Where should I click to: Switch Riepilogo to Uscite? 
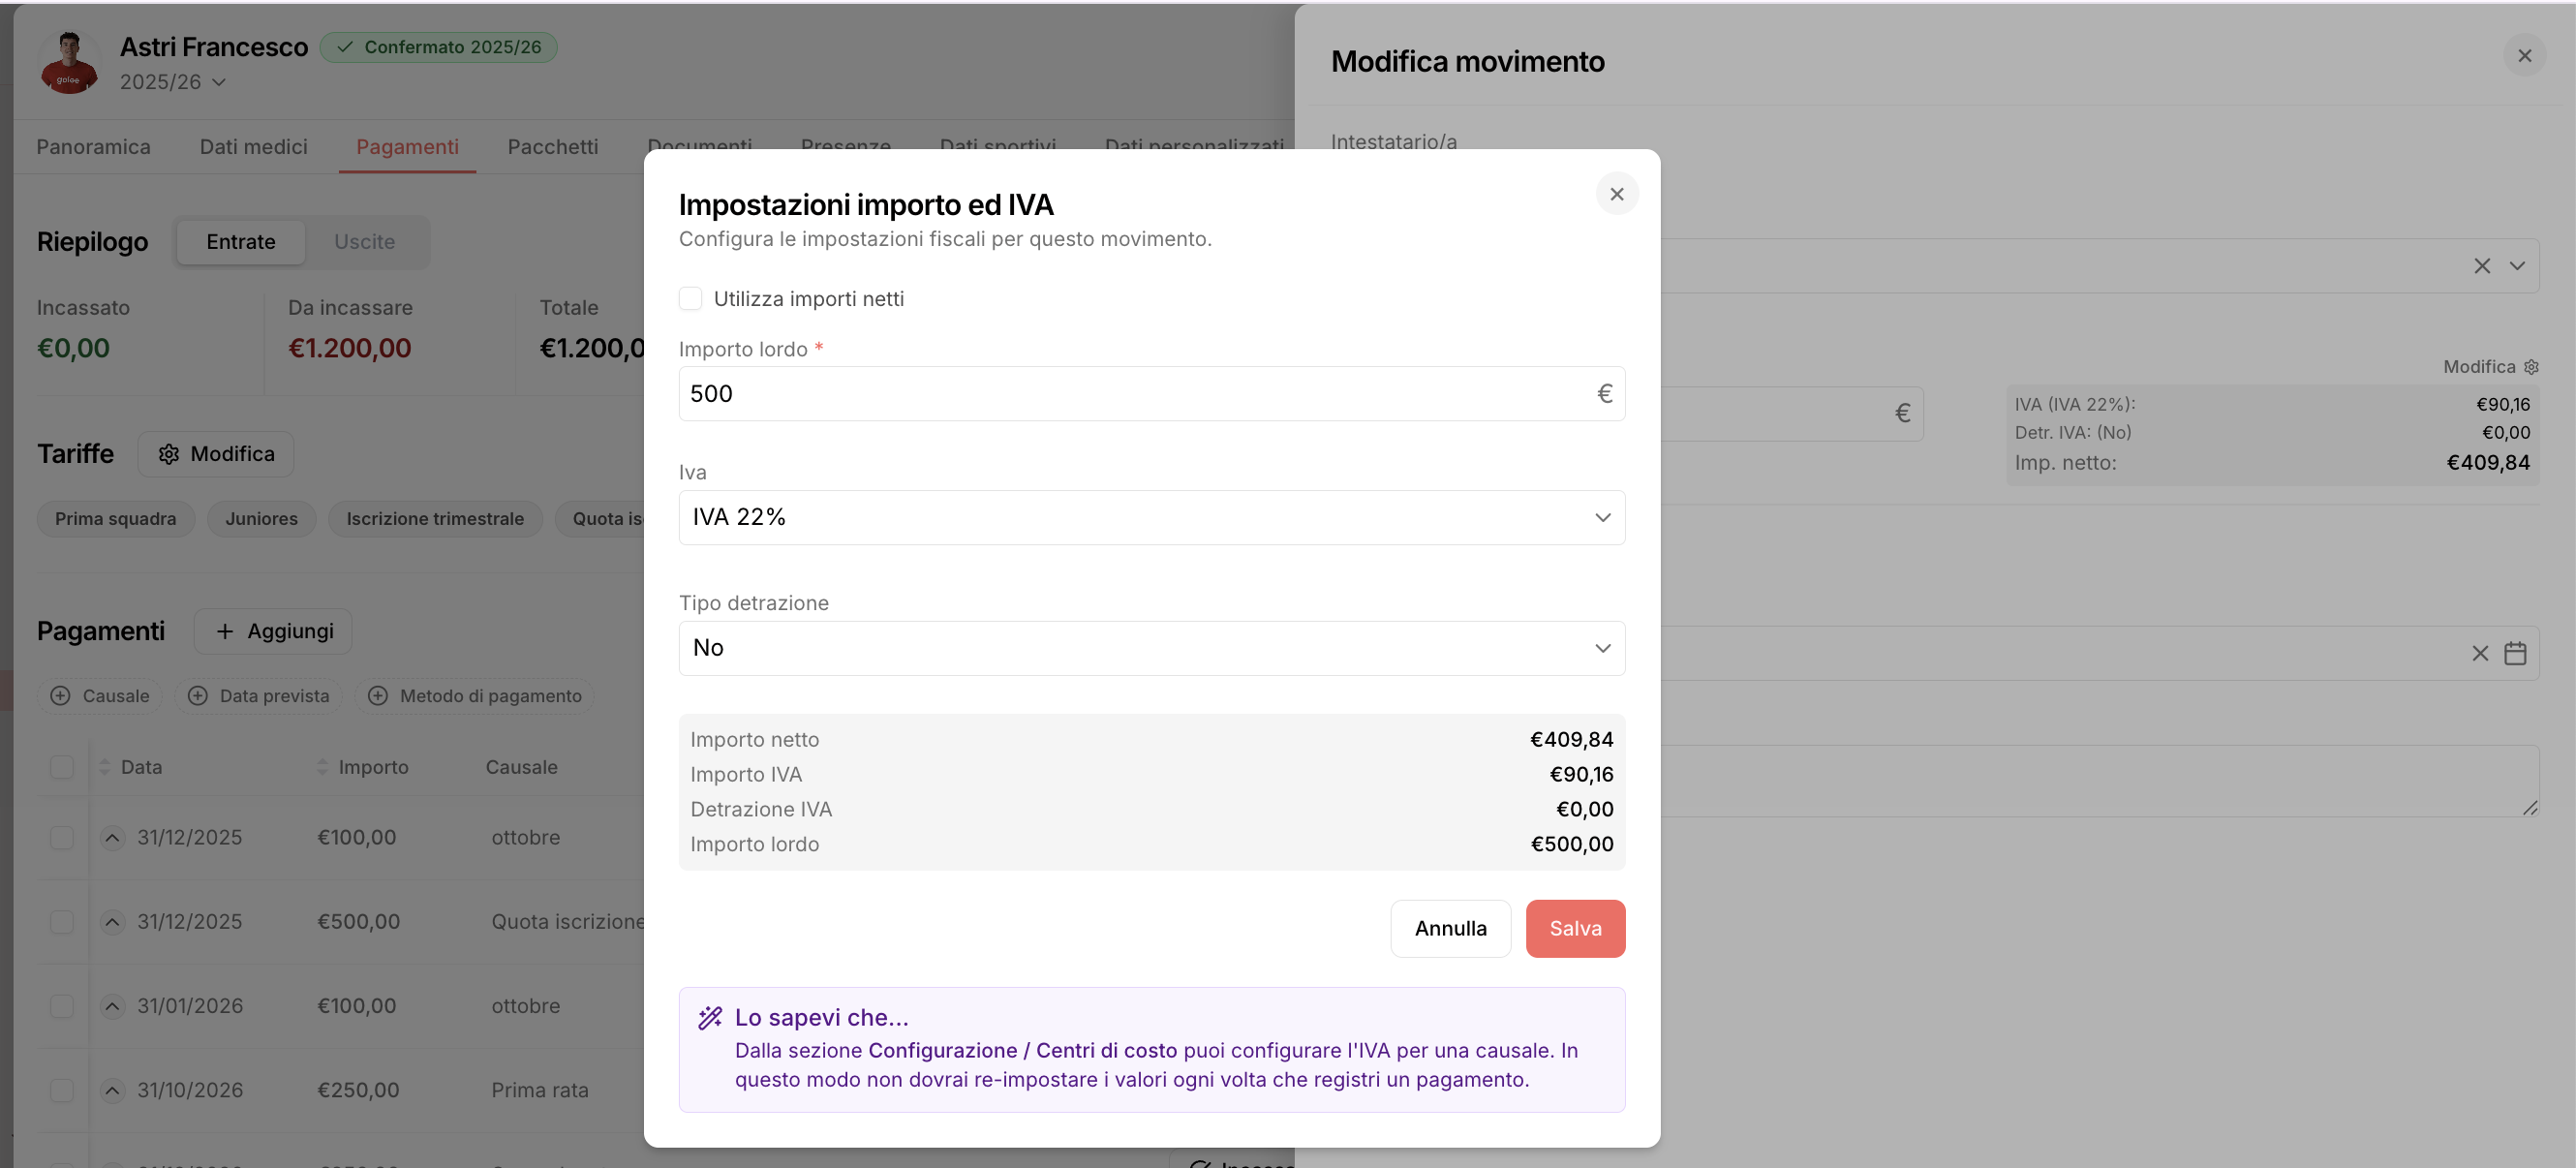tap(364, 242)
